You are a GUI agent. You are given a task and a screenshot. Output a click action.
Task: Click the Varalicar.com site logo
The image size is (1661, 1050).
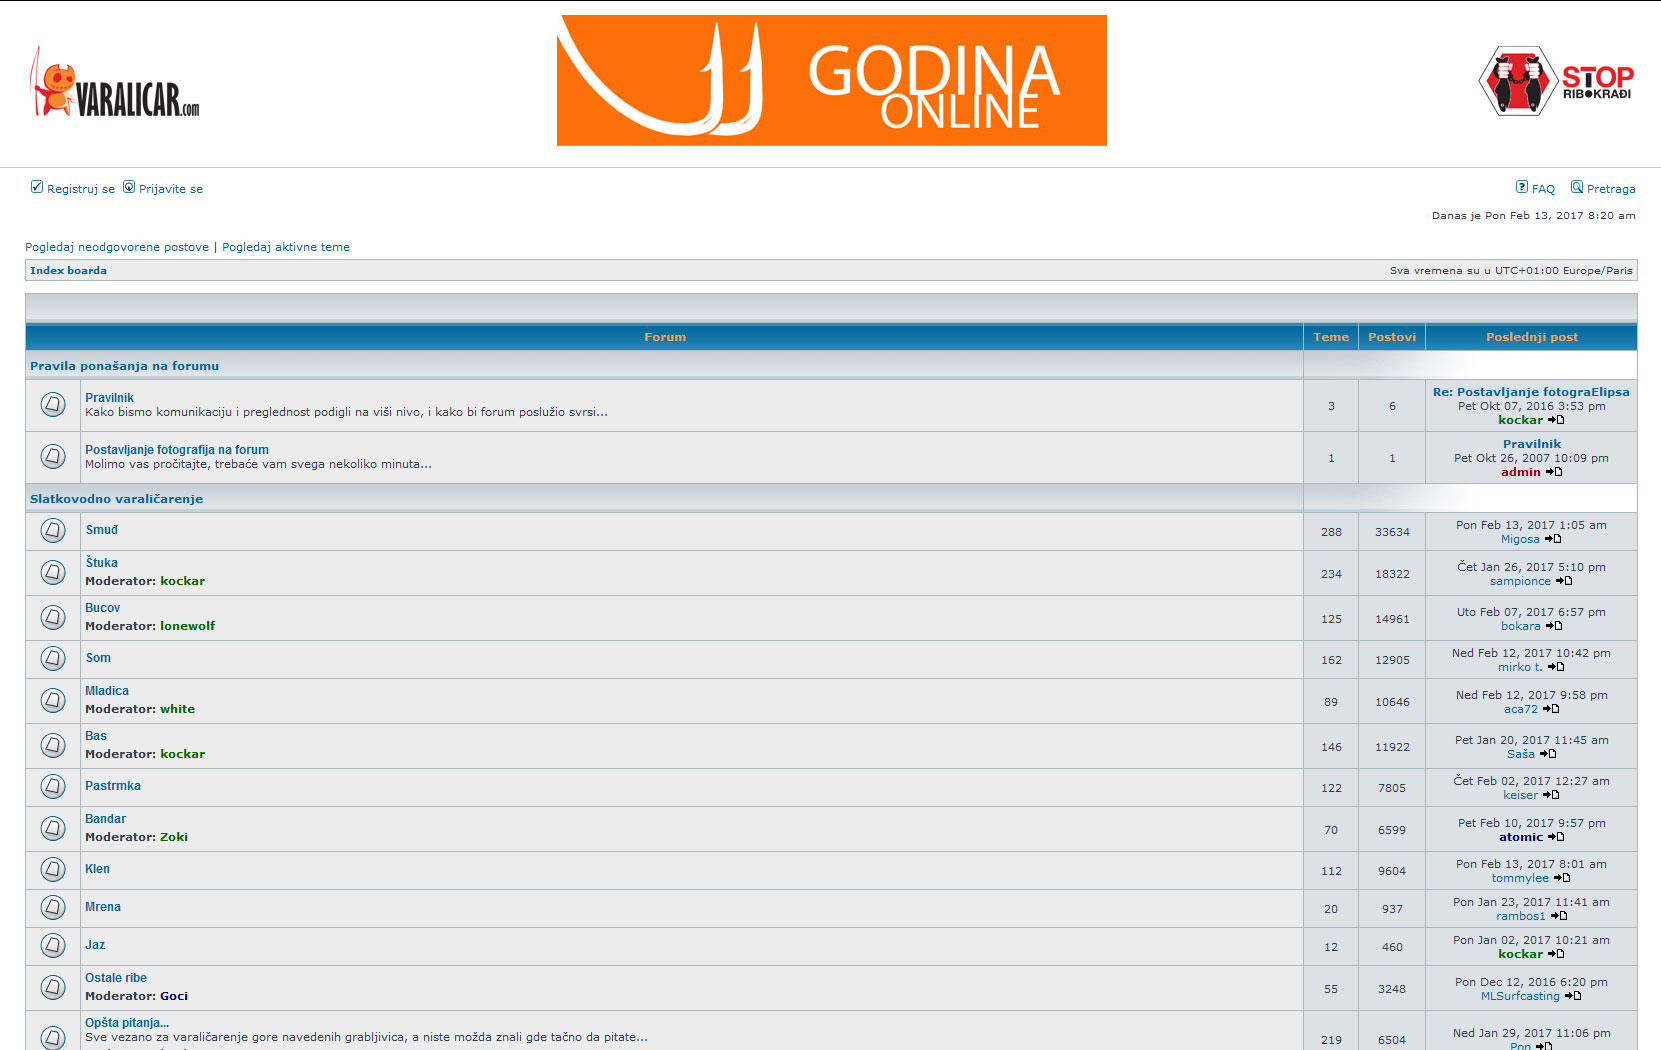coord(116,84)
